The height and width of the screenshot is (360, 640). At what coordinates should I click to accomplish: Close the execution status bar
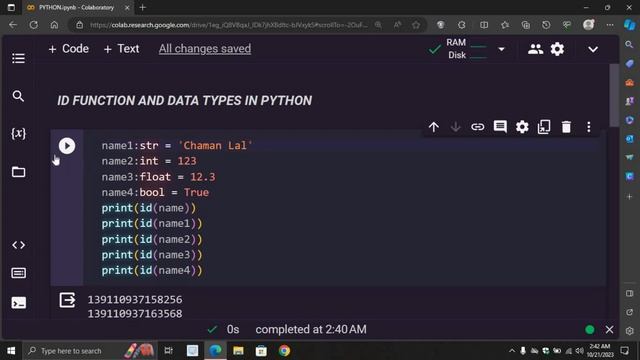[609, 329]
